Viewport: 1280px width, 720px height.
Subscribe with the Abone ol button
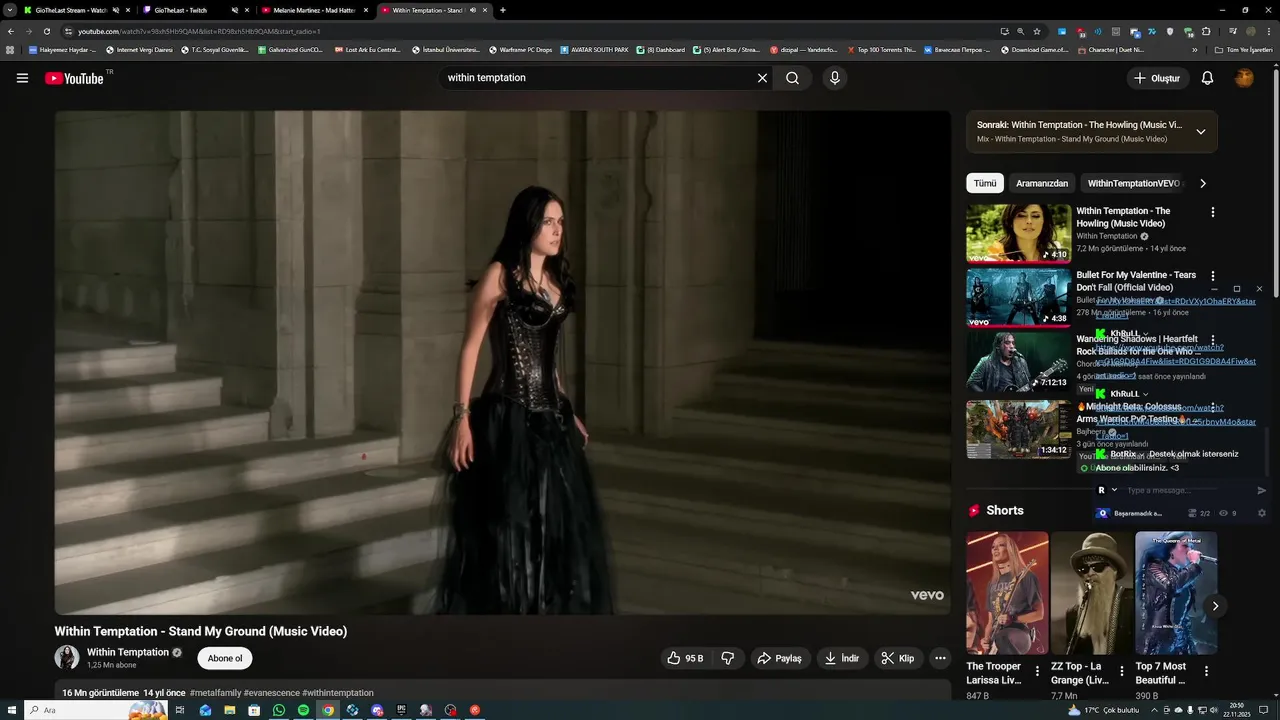[225, 658]
